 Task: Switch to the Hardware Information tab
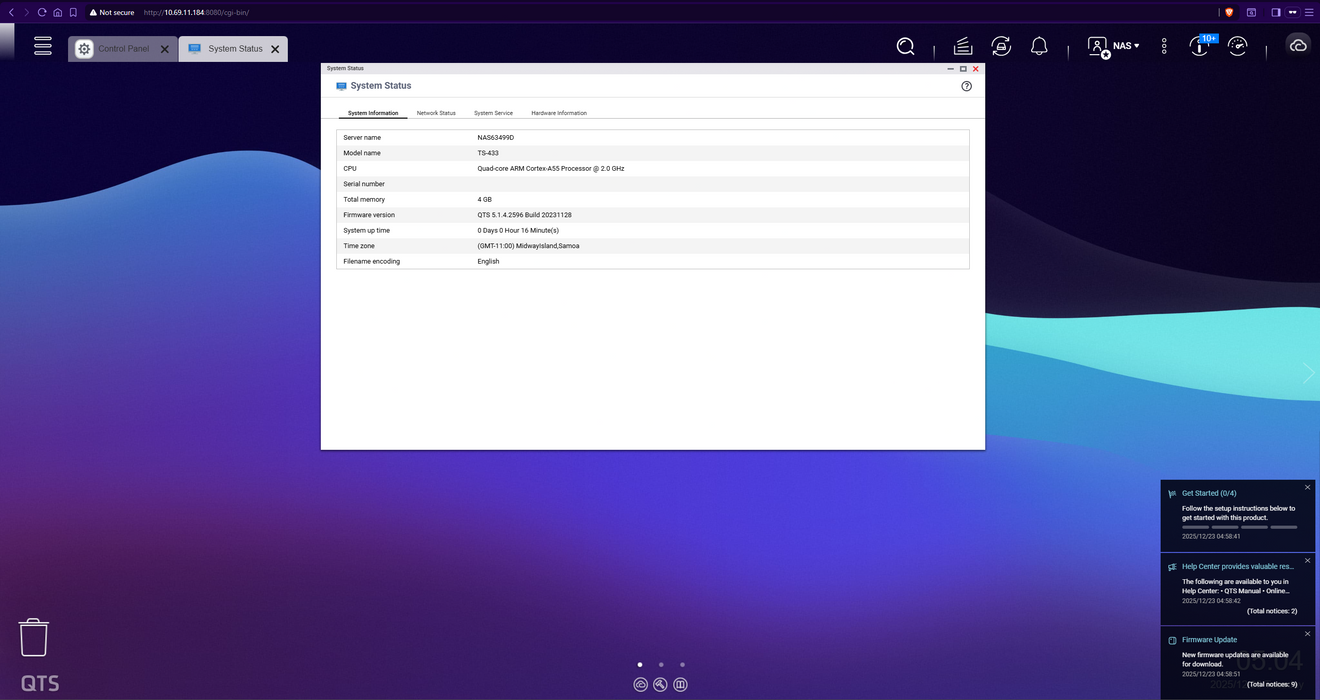(x=558, y=113)
